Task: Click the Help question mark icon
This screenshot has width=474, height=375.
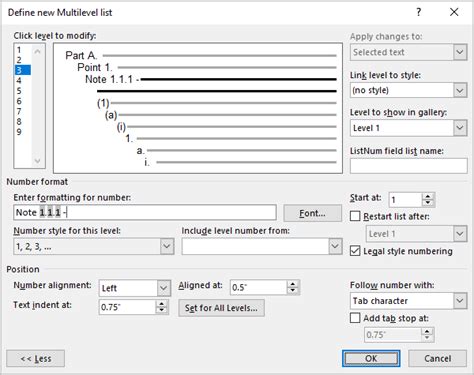Action: 419,12
